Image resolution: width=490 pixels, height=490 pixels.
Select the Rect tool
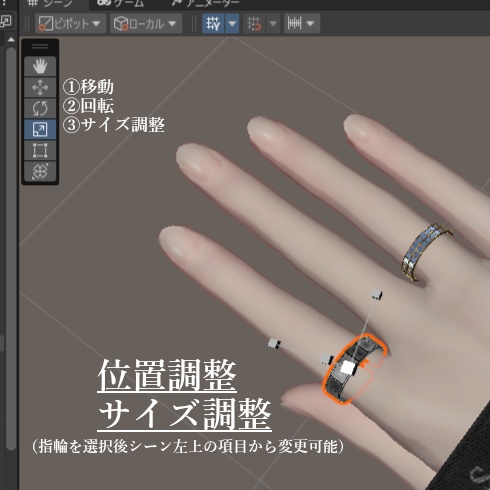pos(40,150)
